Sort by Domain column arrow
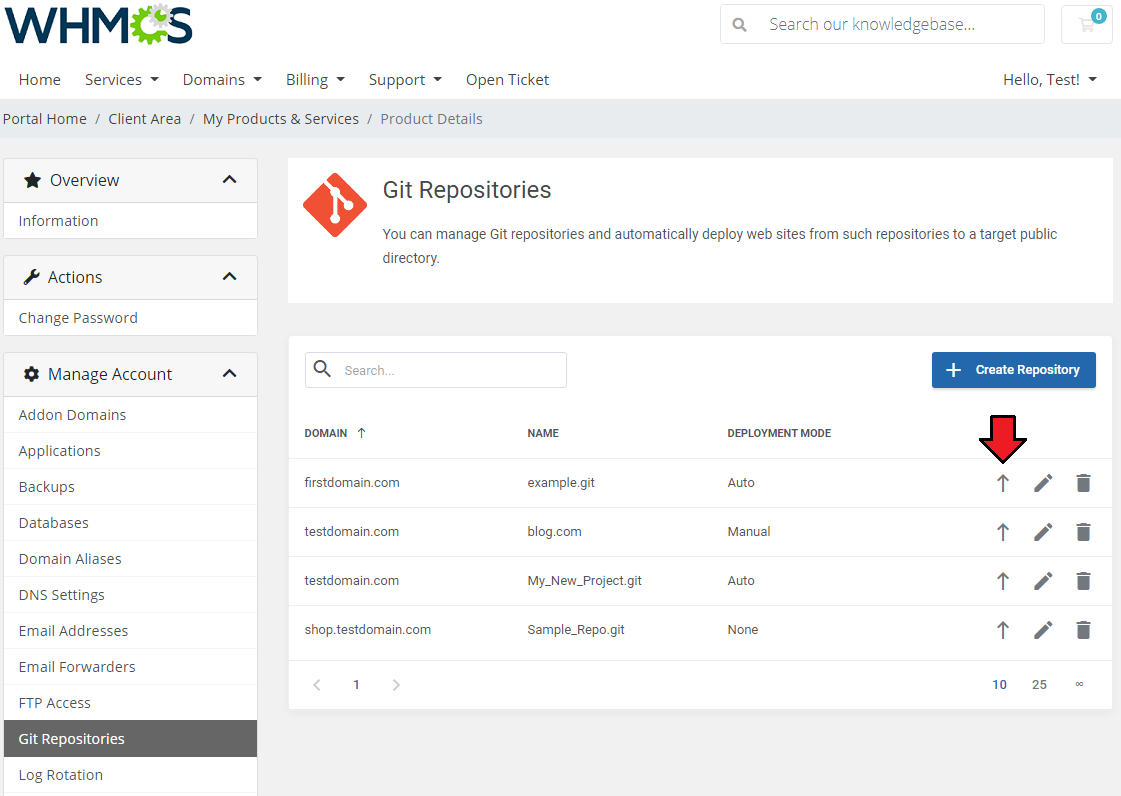The width and height of the screenshot is (1121, 796). pyautogui.click(x=361, y=433)
